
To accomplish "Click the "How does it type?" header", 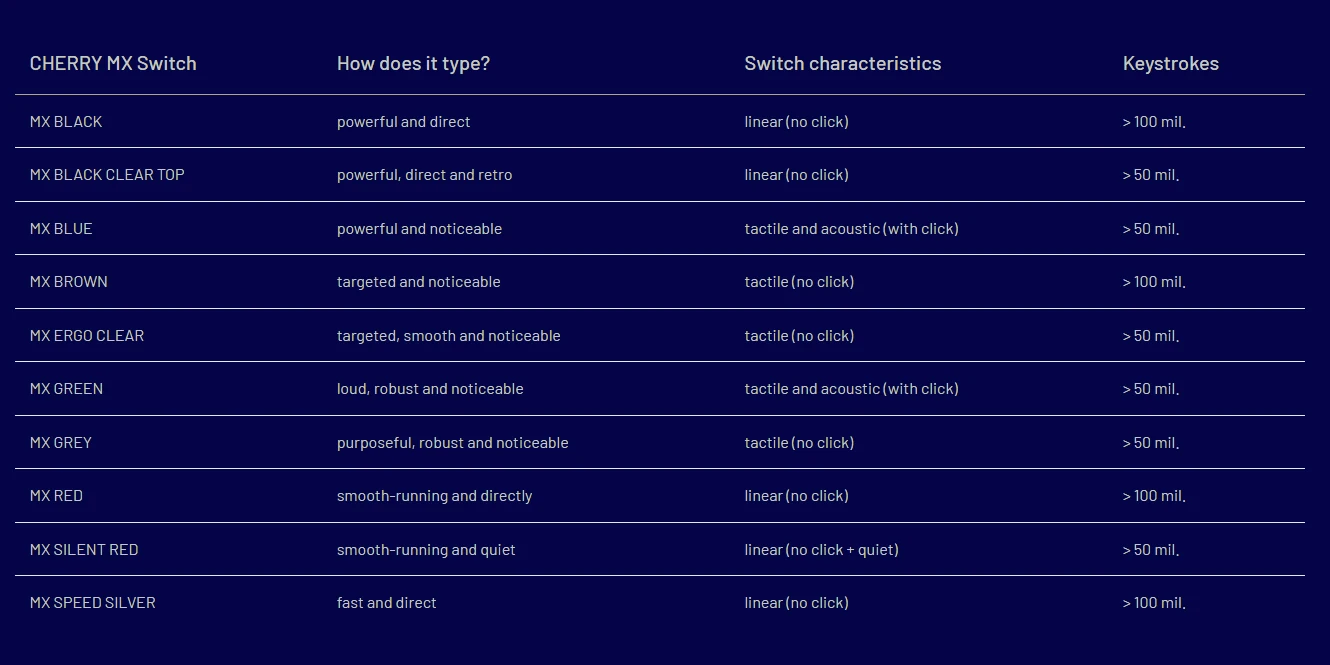I will [x=413, y=63].
